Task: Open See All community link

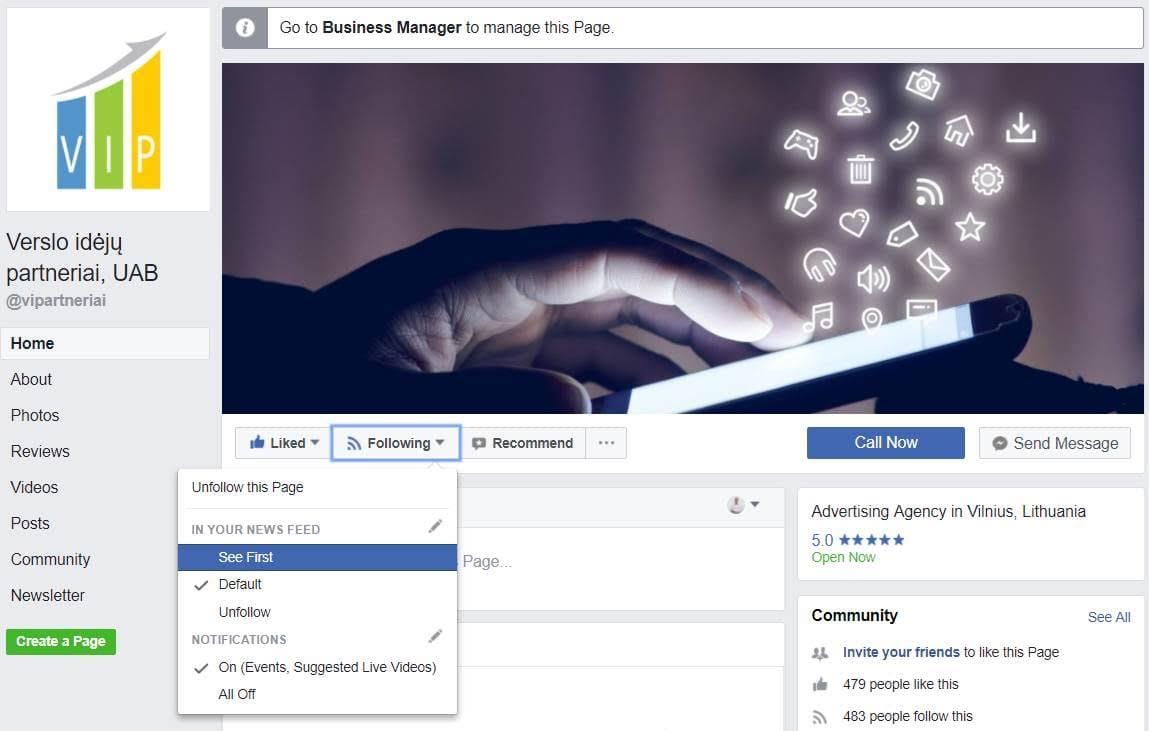Action: tap(1109, 617)
